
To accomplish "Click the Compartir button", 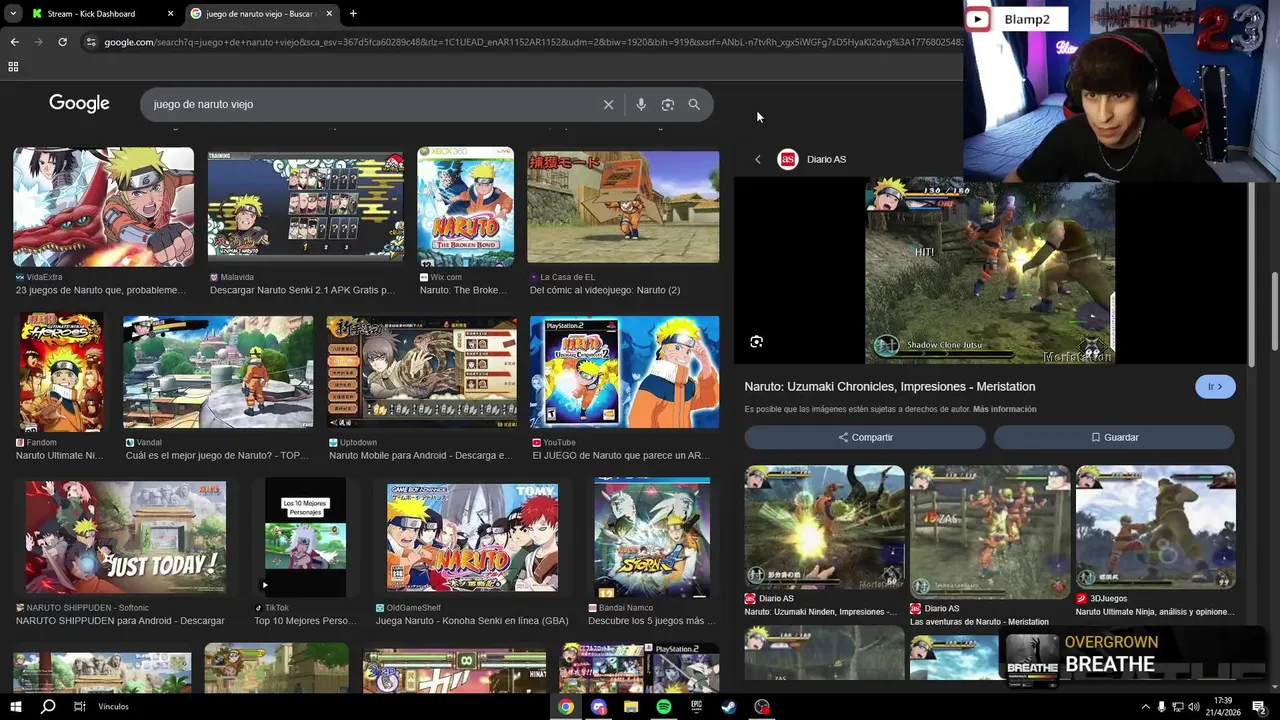I will point(865,437).
